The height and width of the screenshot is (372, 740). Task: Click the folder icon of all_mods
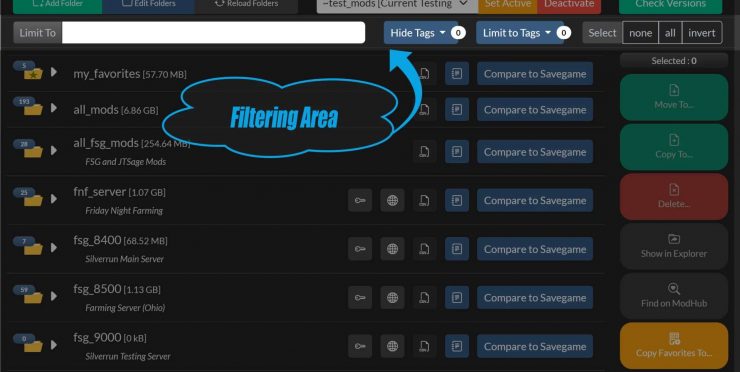pyautogui.click(x=33, y=109)
